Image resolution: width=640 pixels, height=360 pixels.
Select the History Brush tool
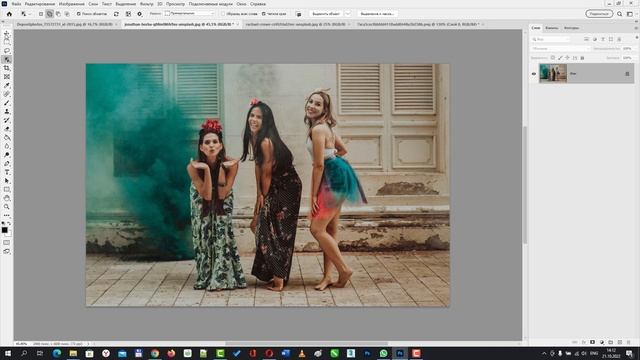[7, 120]
